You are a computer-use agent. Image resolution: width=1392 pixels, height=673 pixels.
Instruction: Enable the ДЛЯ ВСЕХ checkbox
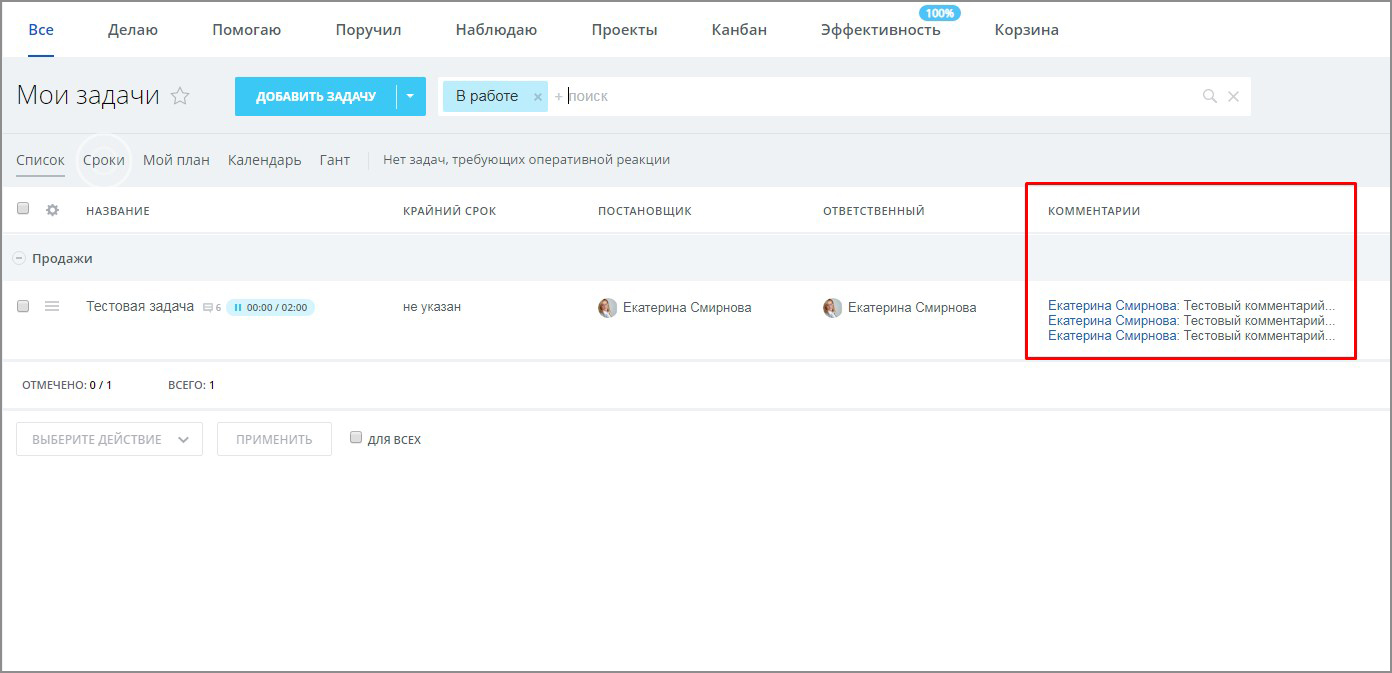pyautogui.click(x=356, y=438)
